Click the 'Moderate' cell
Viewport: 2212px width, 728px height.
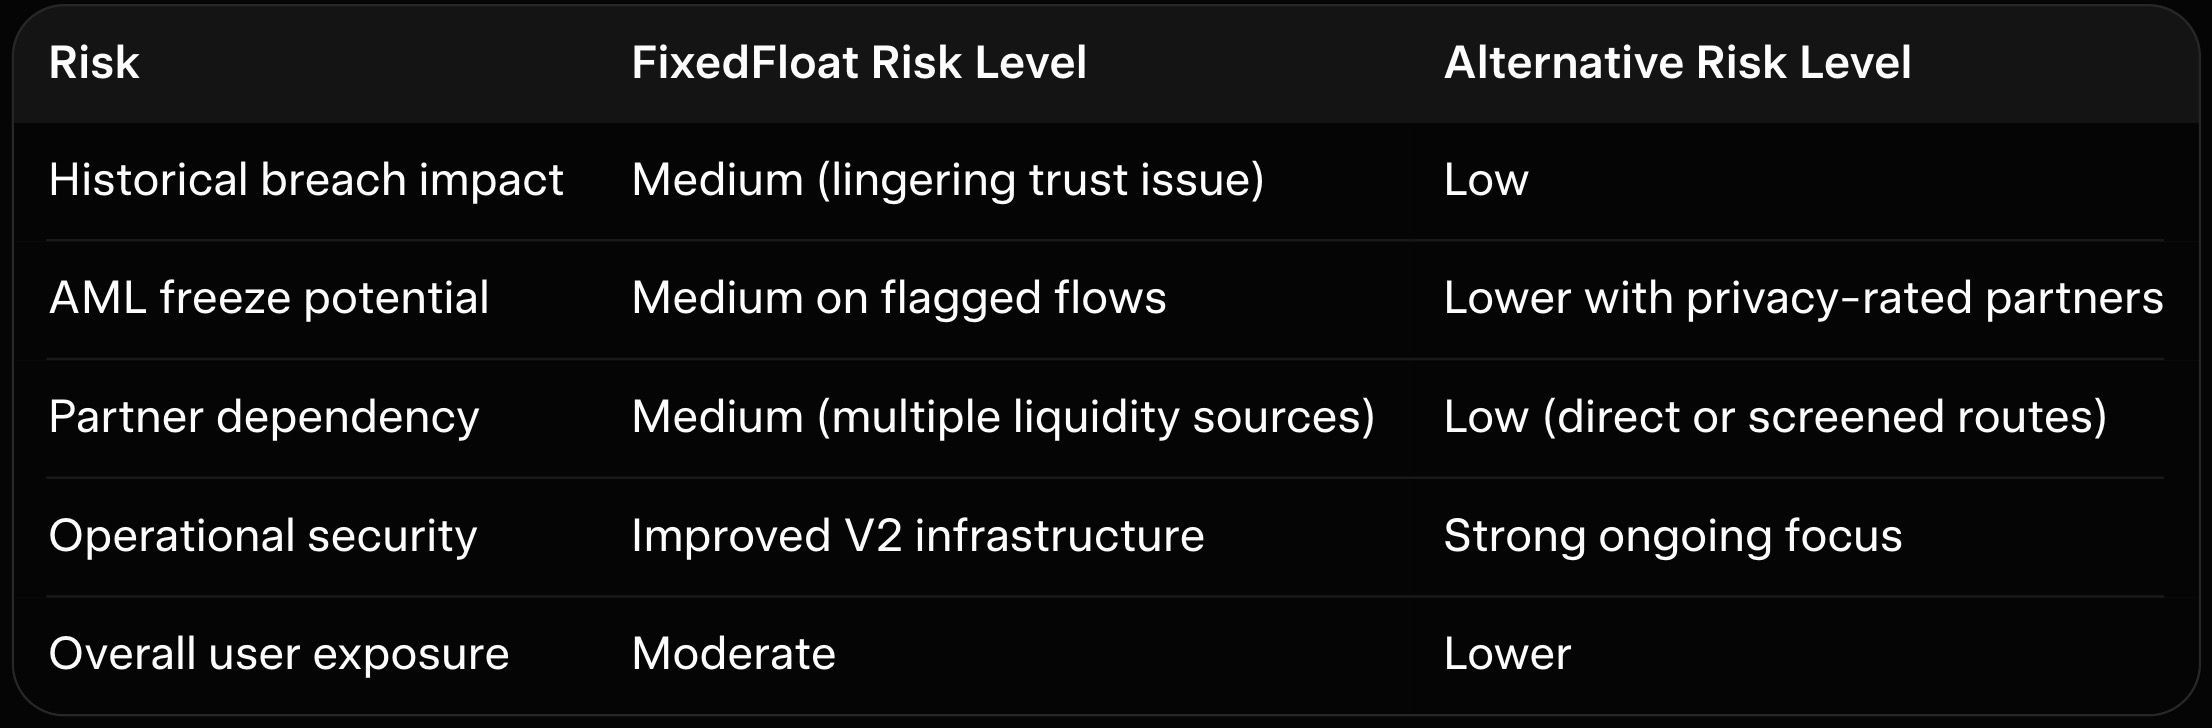click(733, 654)
